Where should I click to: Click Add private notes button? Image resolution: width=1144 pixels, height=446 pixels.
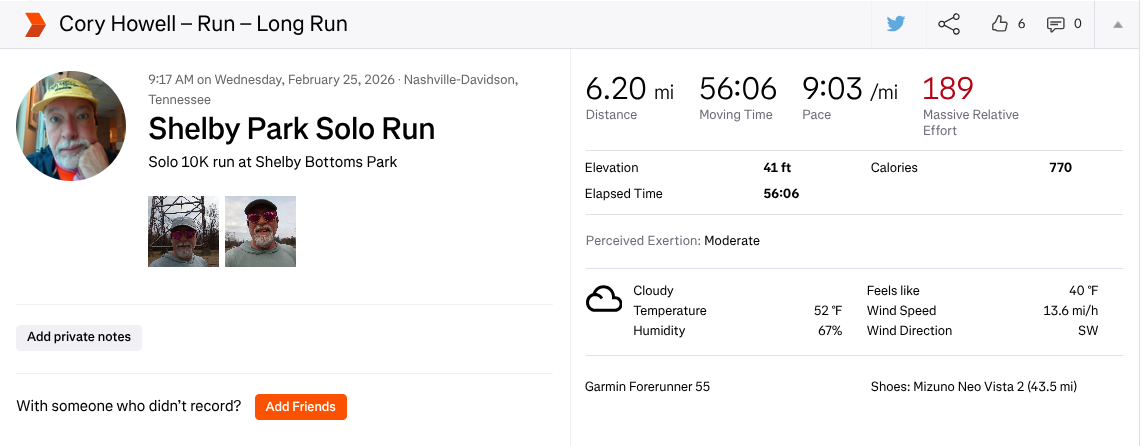pos(79,337)
